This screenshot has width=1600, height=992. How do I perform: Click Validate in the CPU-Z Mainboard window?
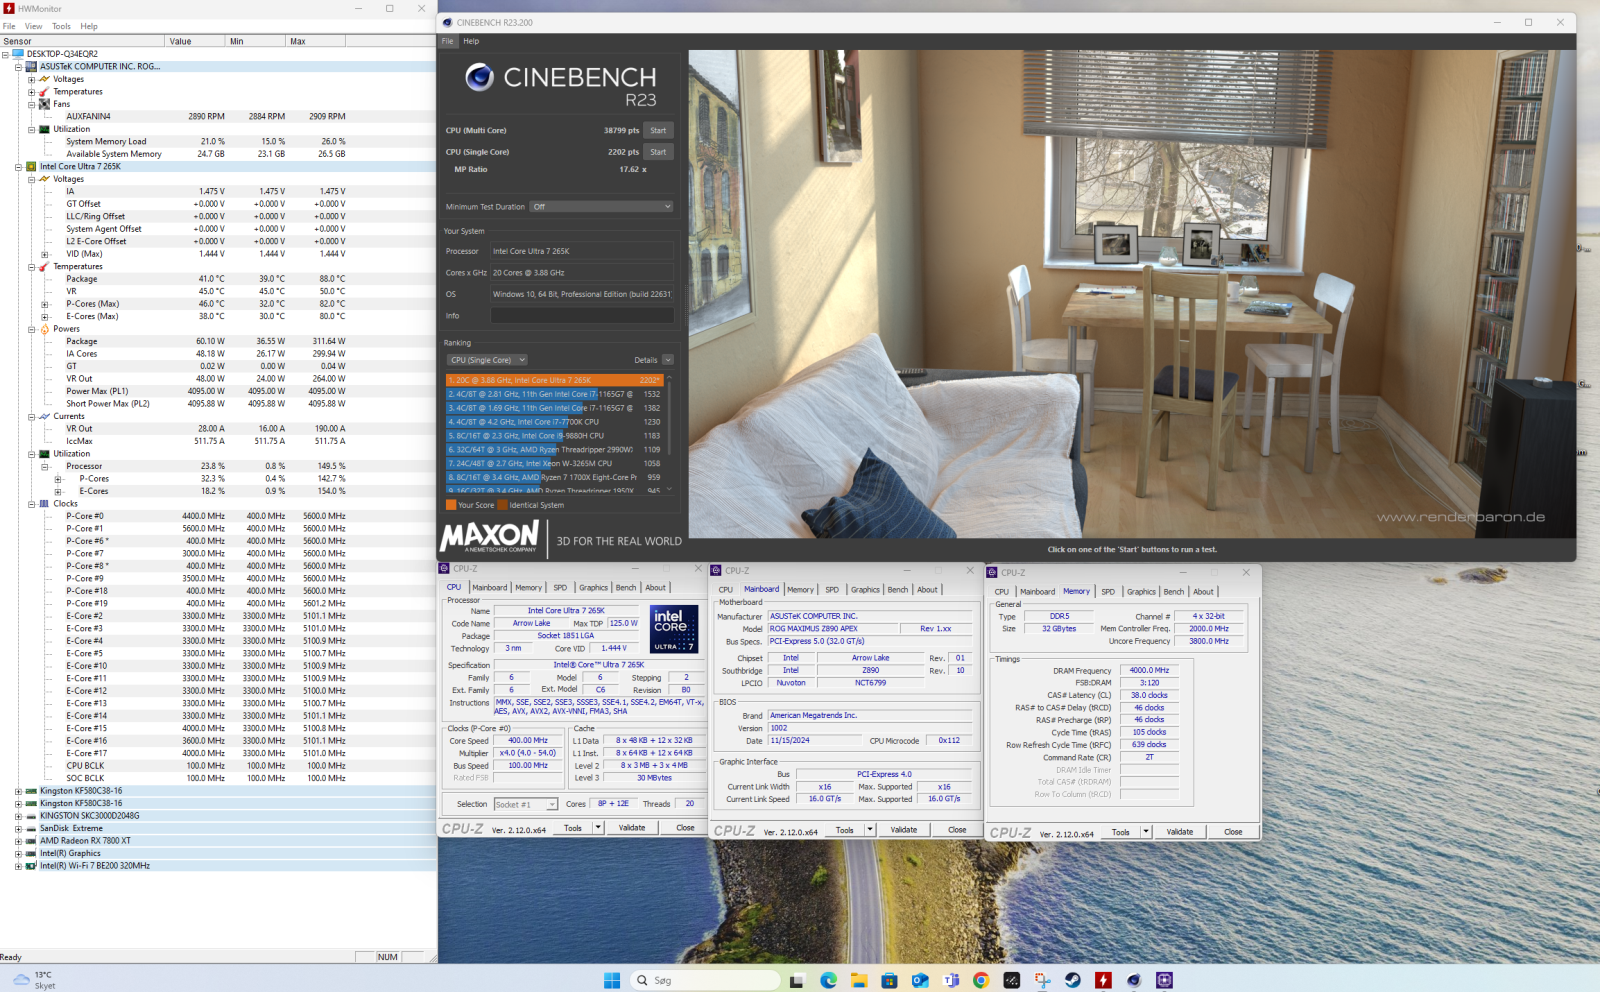[904, 830]
